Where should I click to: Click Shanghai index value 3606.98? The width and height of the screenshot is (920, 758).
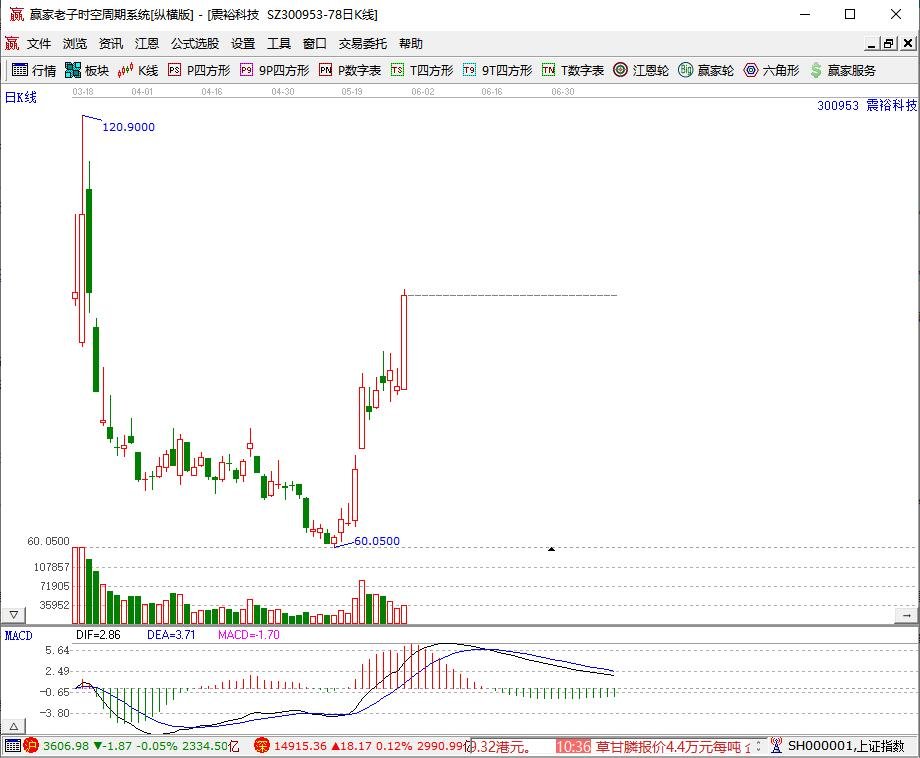coord(66,746)
